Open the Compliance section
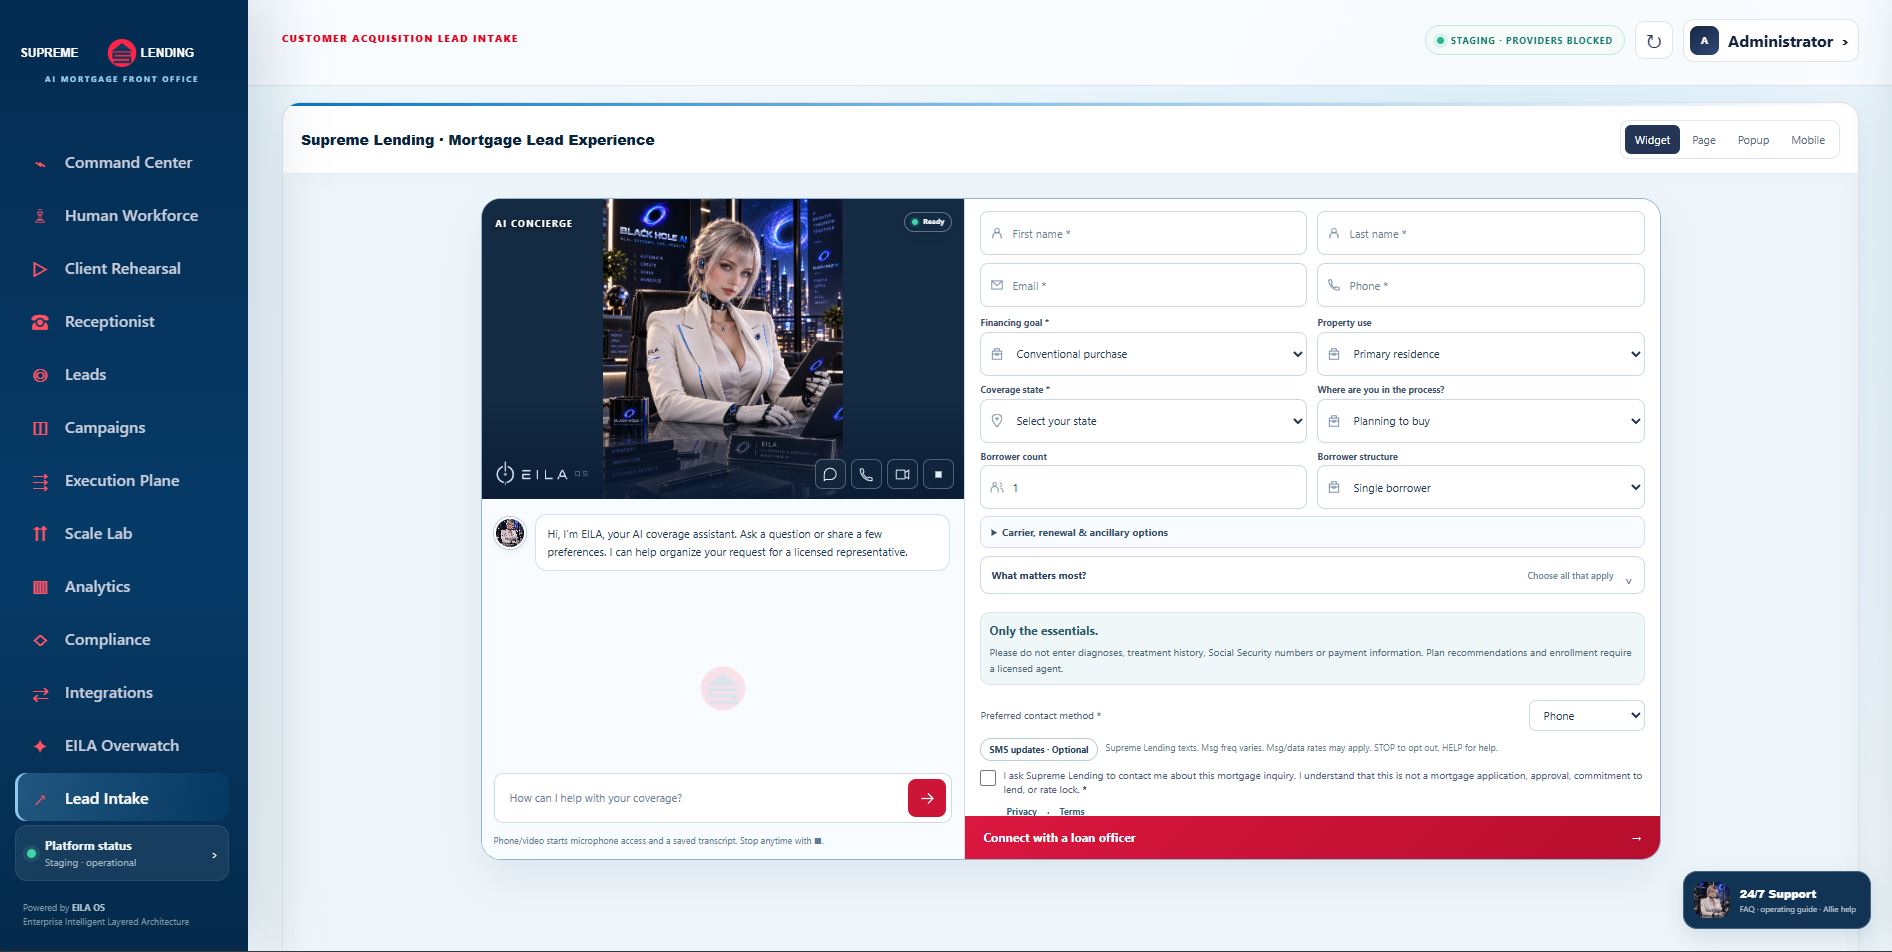Viewport: 1892px width, 952px height. (x=122, y=639)
